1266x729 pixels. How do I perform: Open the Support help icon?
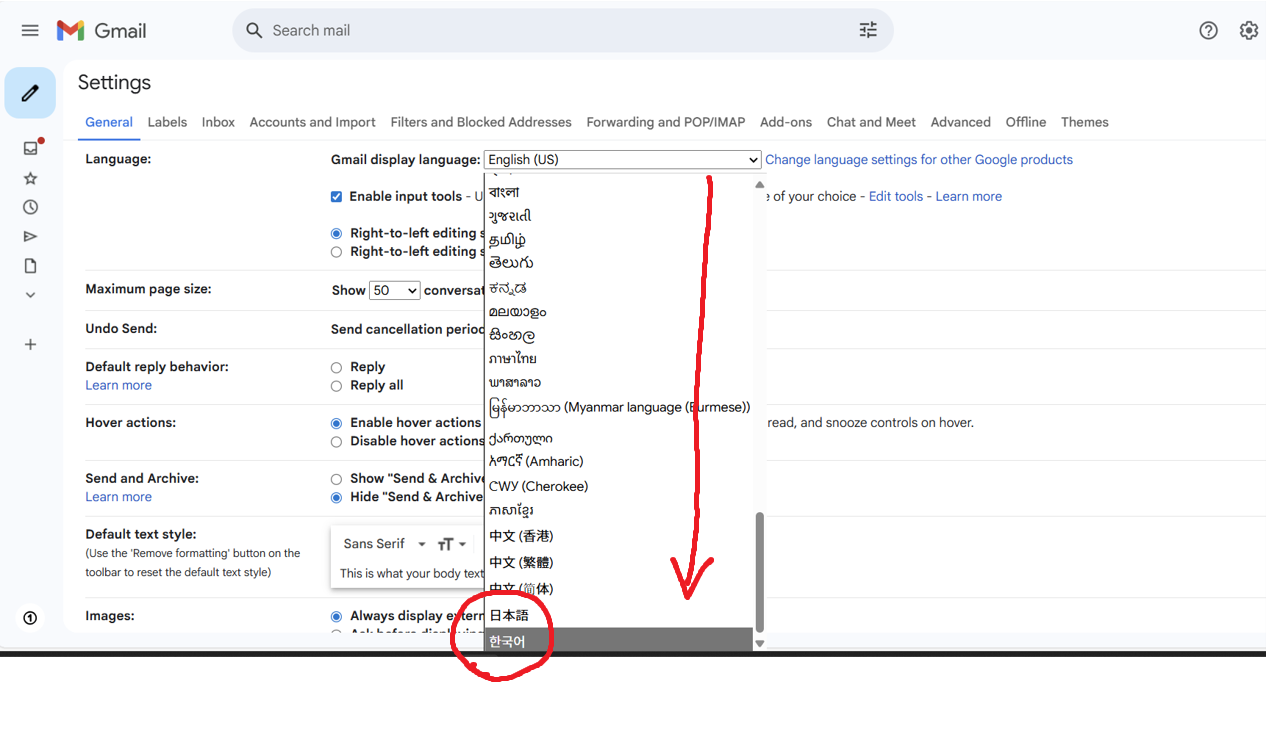click(1208, 30)
